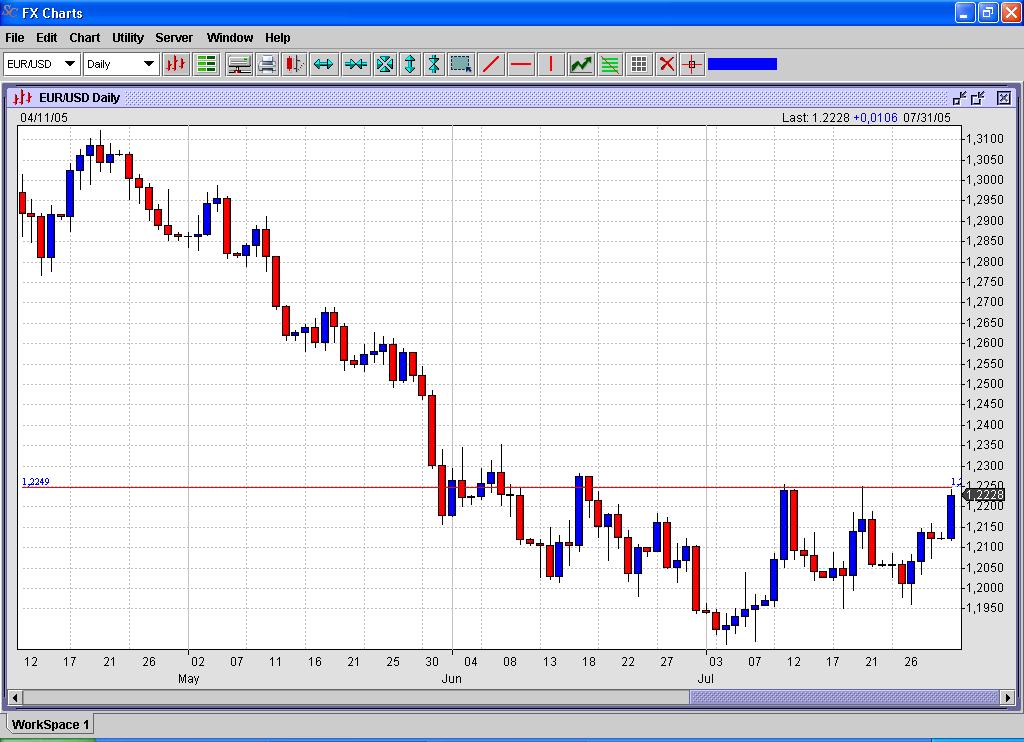Click the dashed rectangle zoom-area tool

(460, 64)
